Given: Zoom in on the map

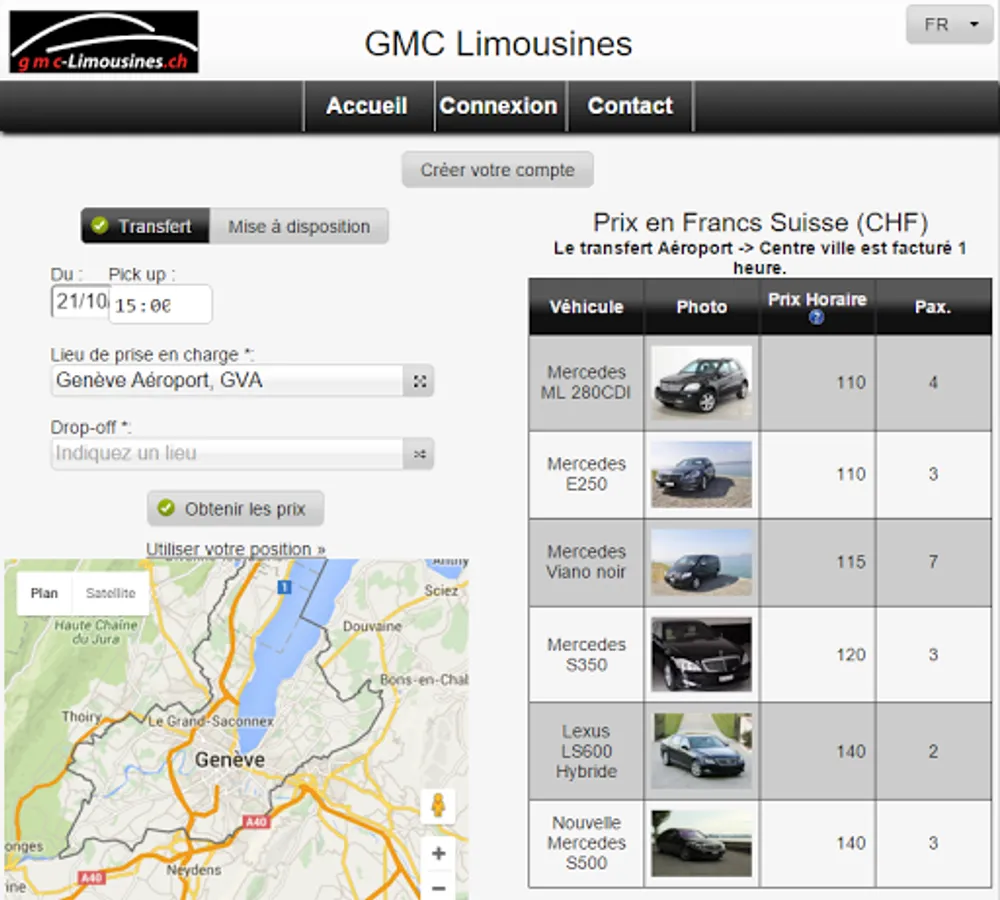Looking at the screenshot, I should [438, 853].
